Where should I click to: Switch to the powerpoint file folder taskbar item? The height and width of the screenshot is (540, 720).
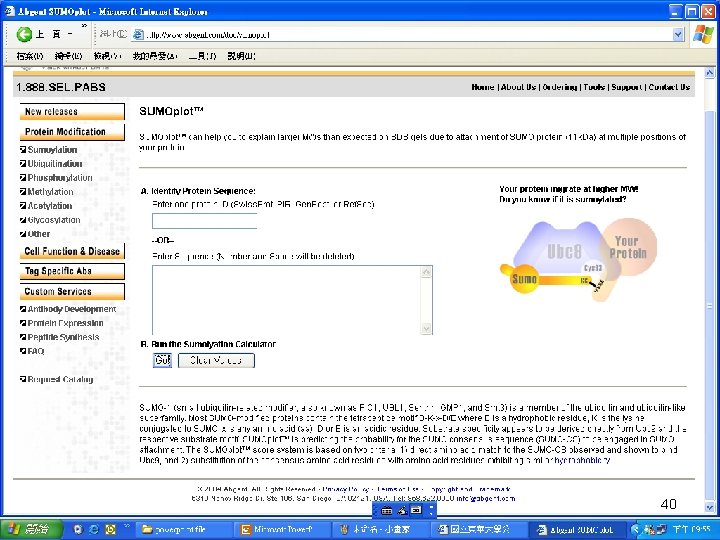pyautogui.click(x=183, y=529)
